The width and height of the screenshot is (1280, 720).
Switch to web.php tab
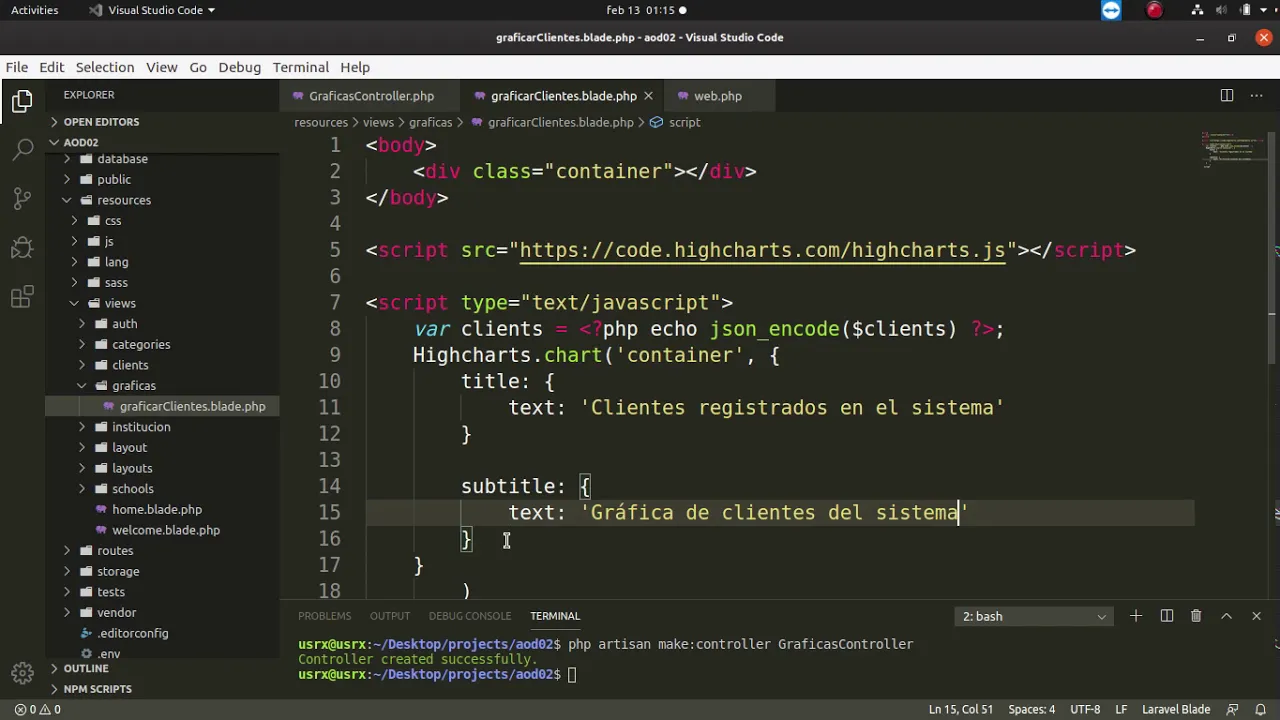click(x=718, y=96)
